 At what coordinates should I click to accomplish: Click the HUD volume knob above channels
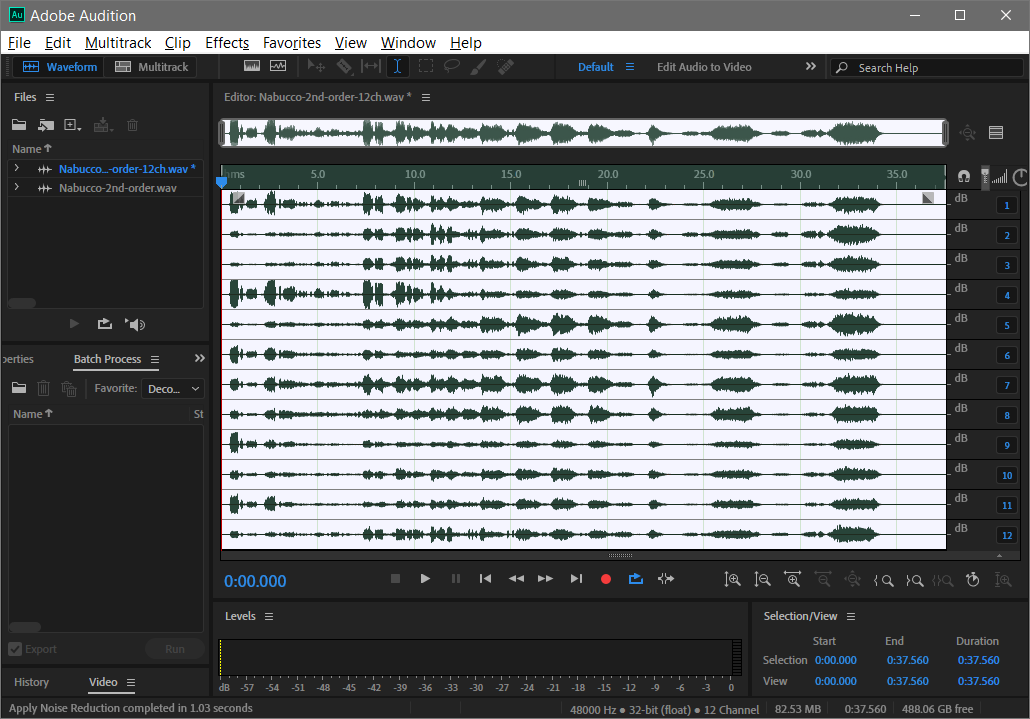pos(1020,177)
